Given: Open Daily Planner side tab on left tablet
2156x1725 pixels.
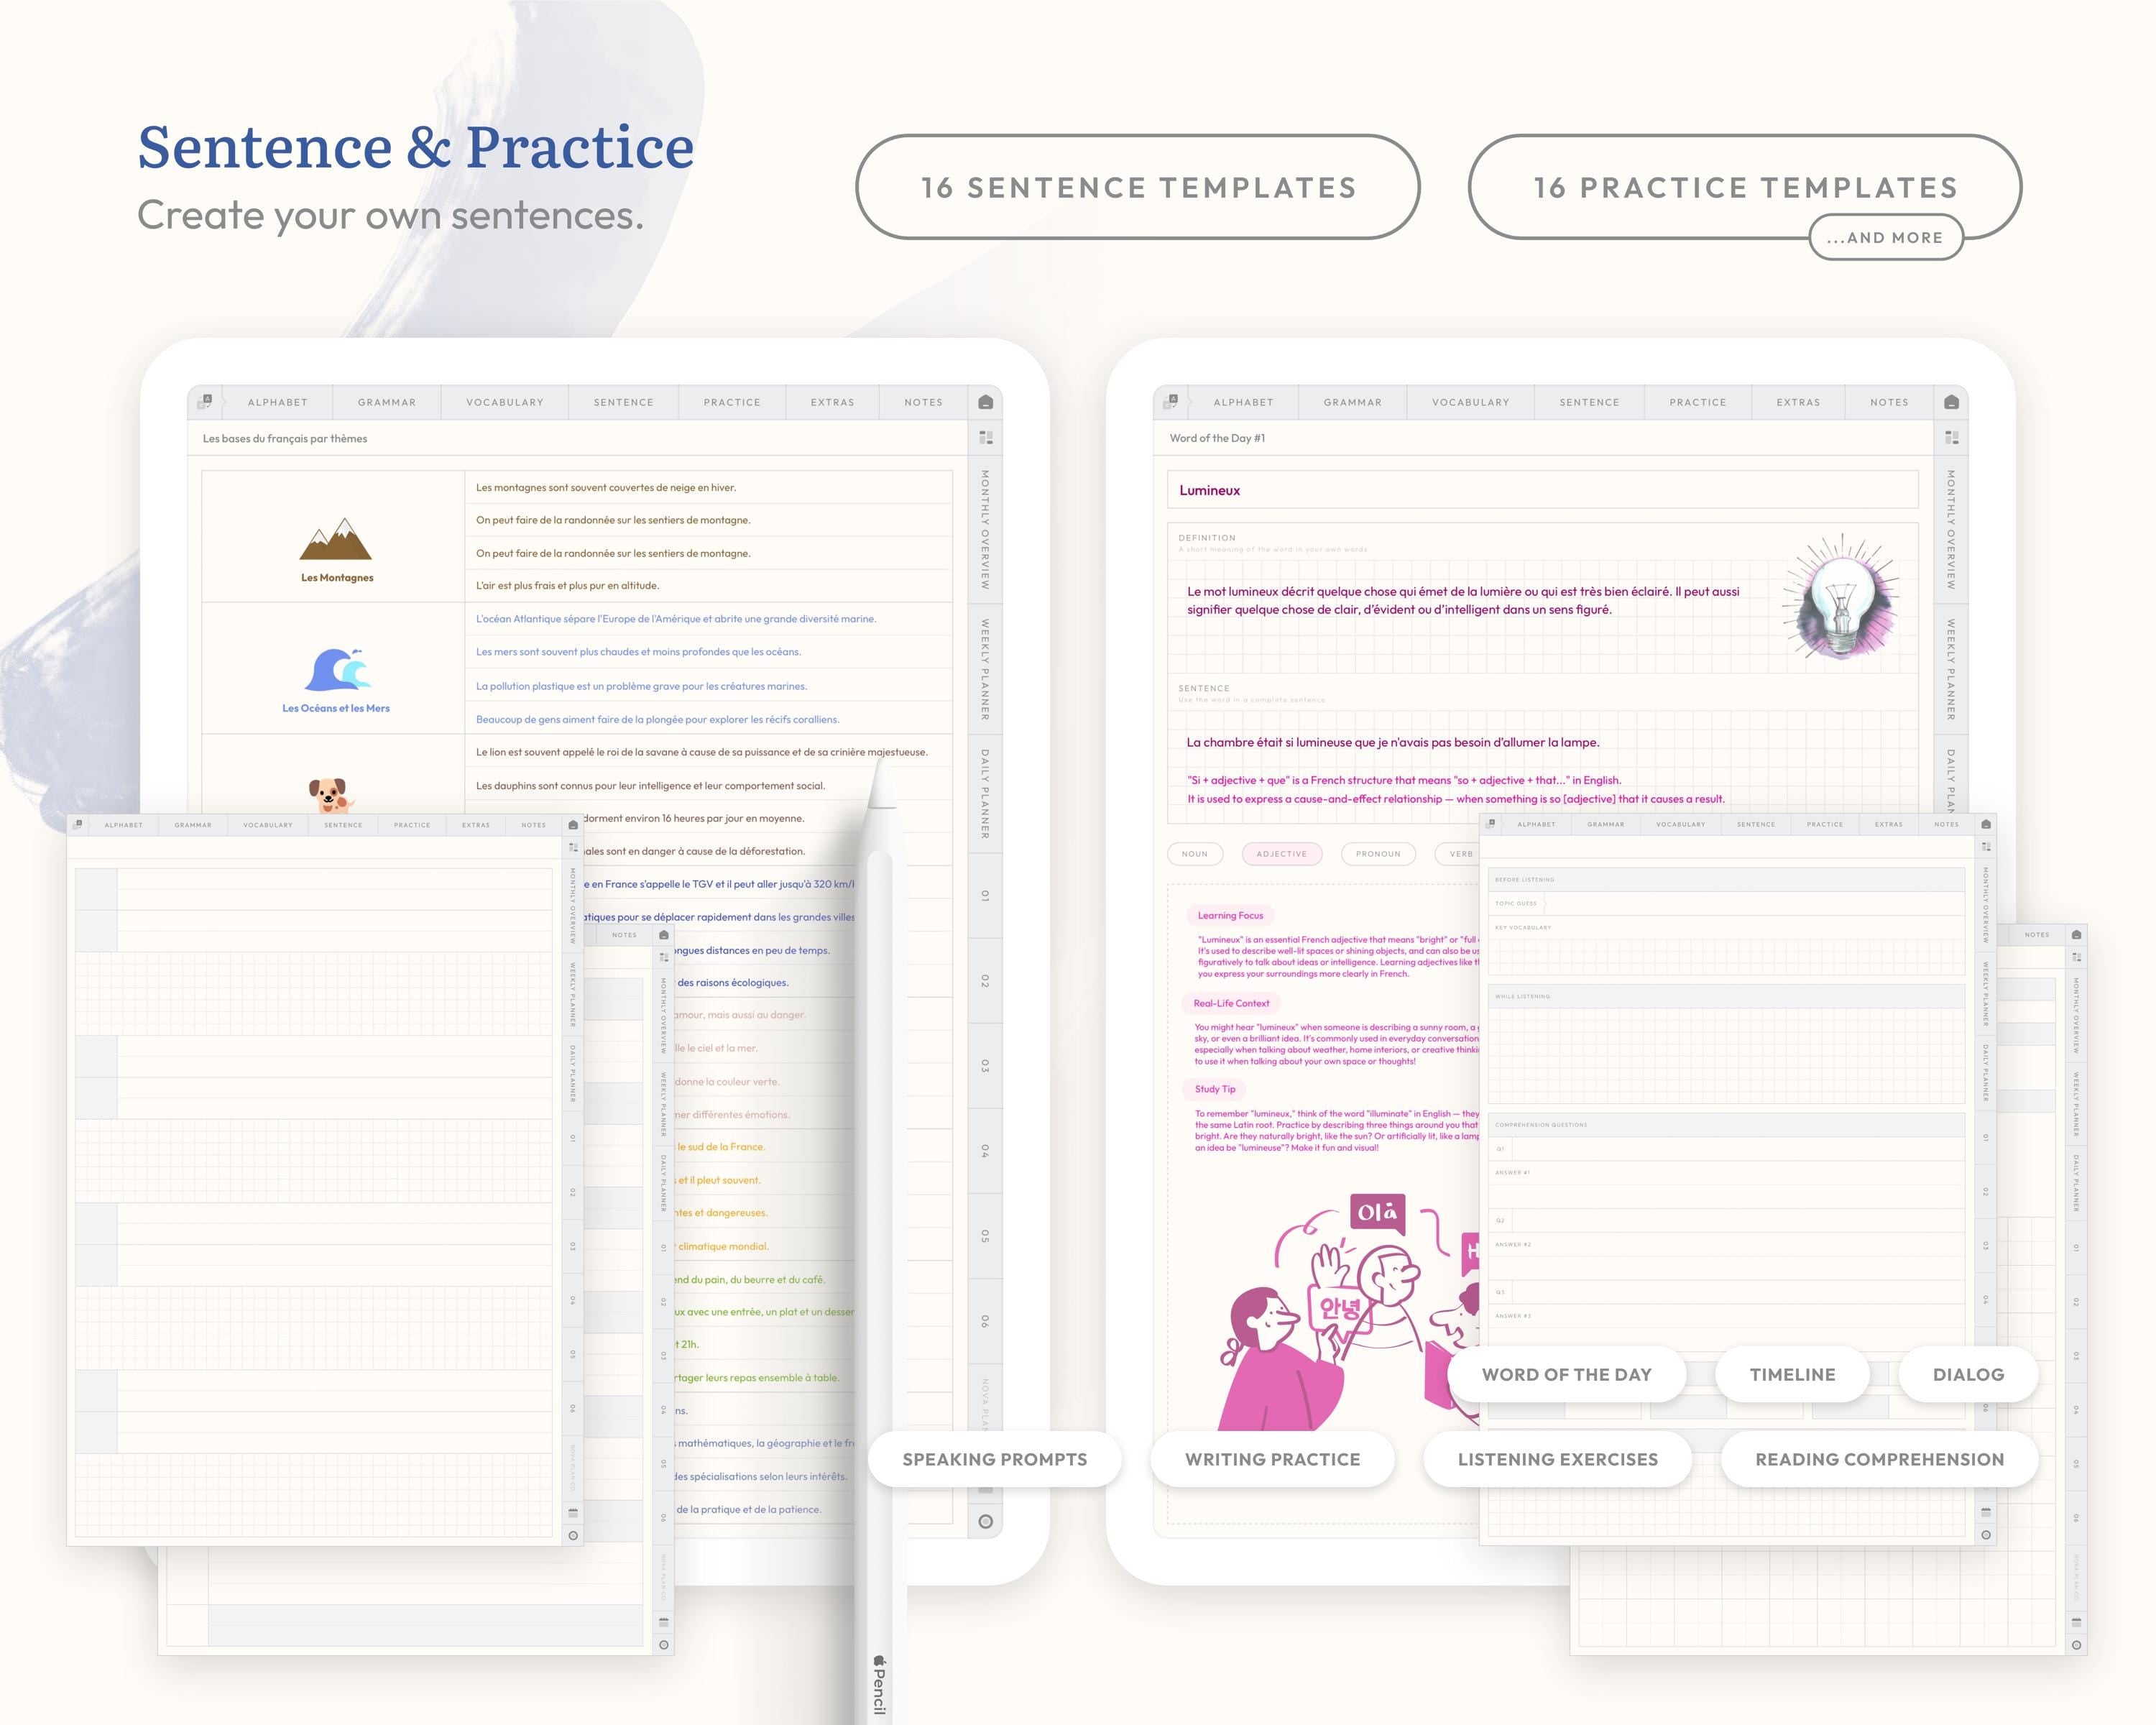Looking at the screenshot, I should (985, 793).
